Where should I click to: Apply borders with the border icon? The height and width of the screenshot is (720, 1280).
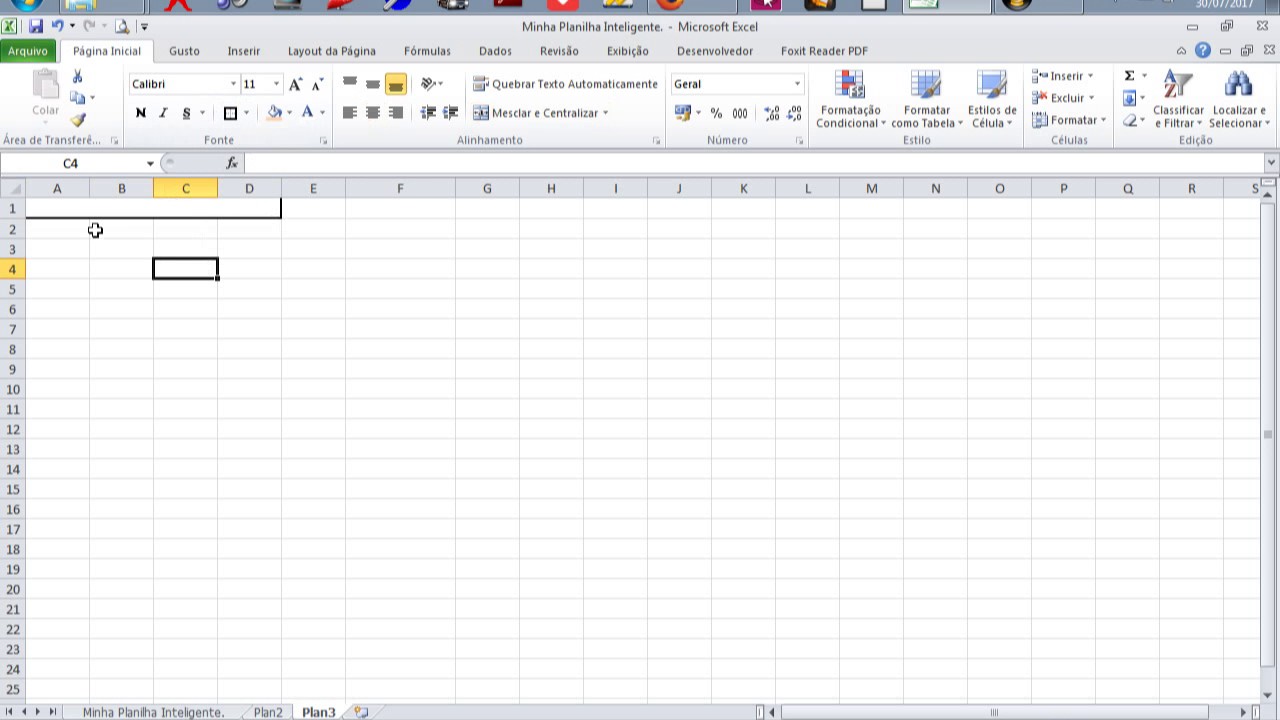tap(230, 113)
